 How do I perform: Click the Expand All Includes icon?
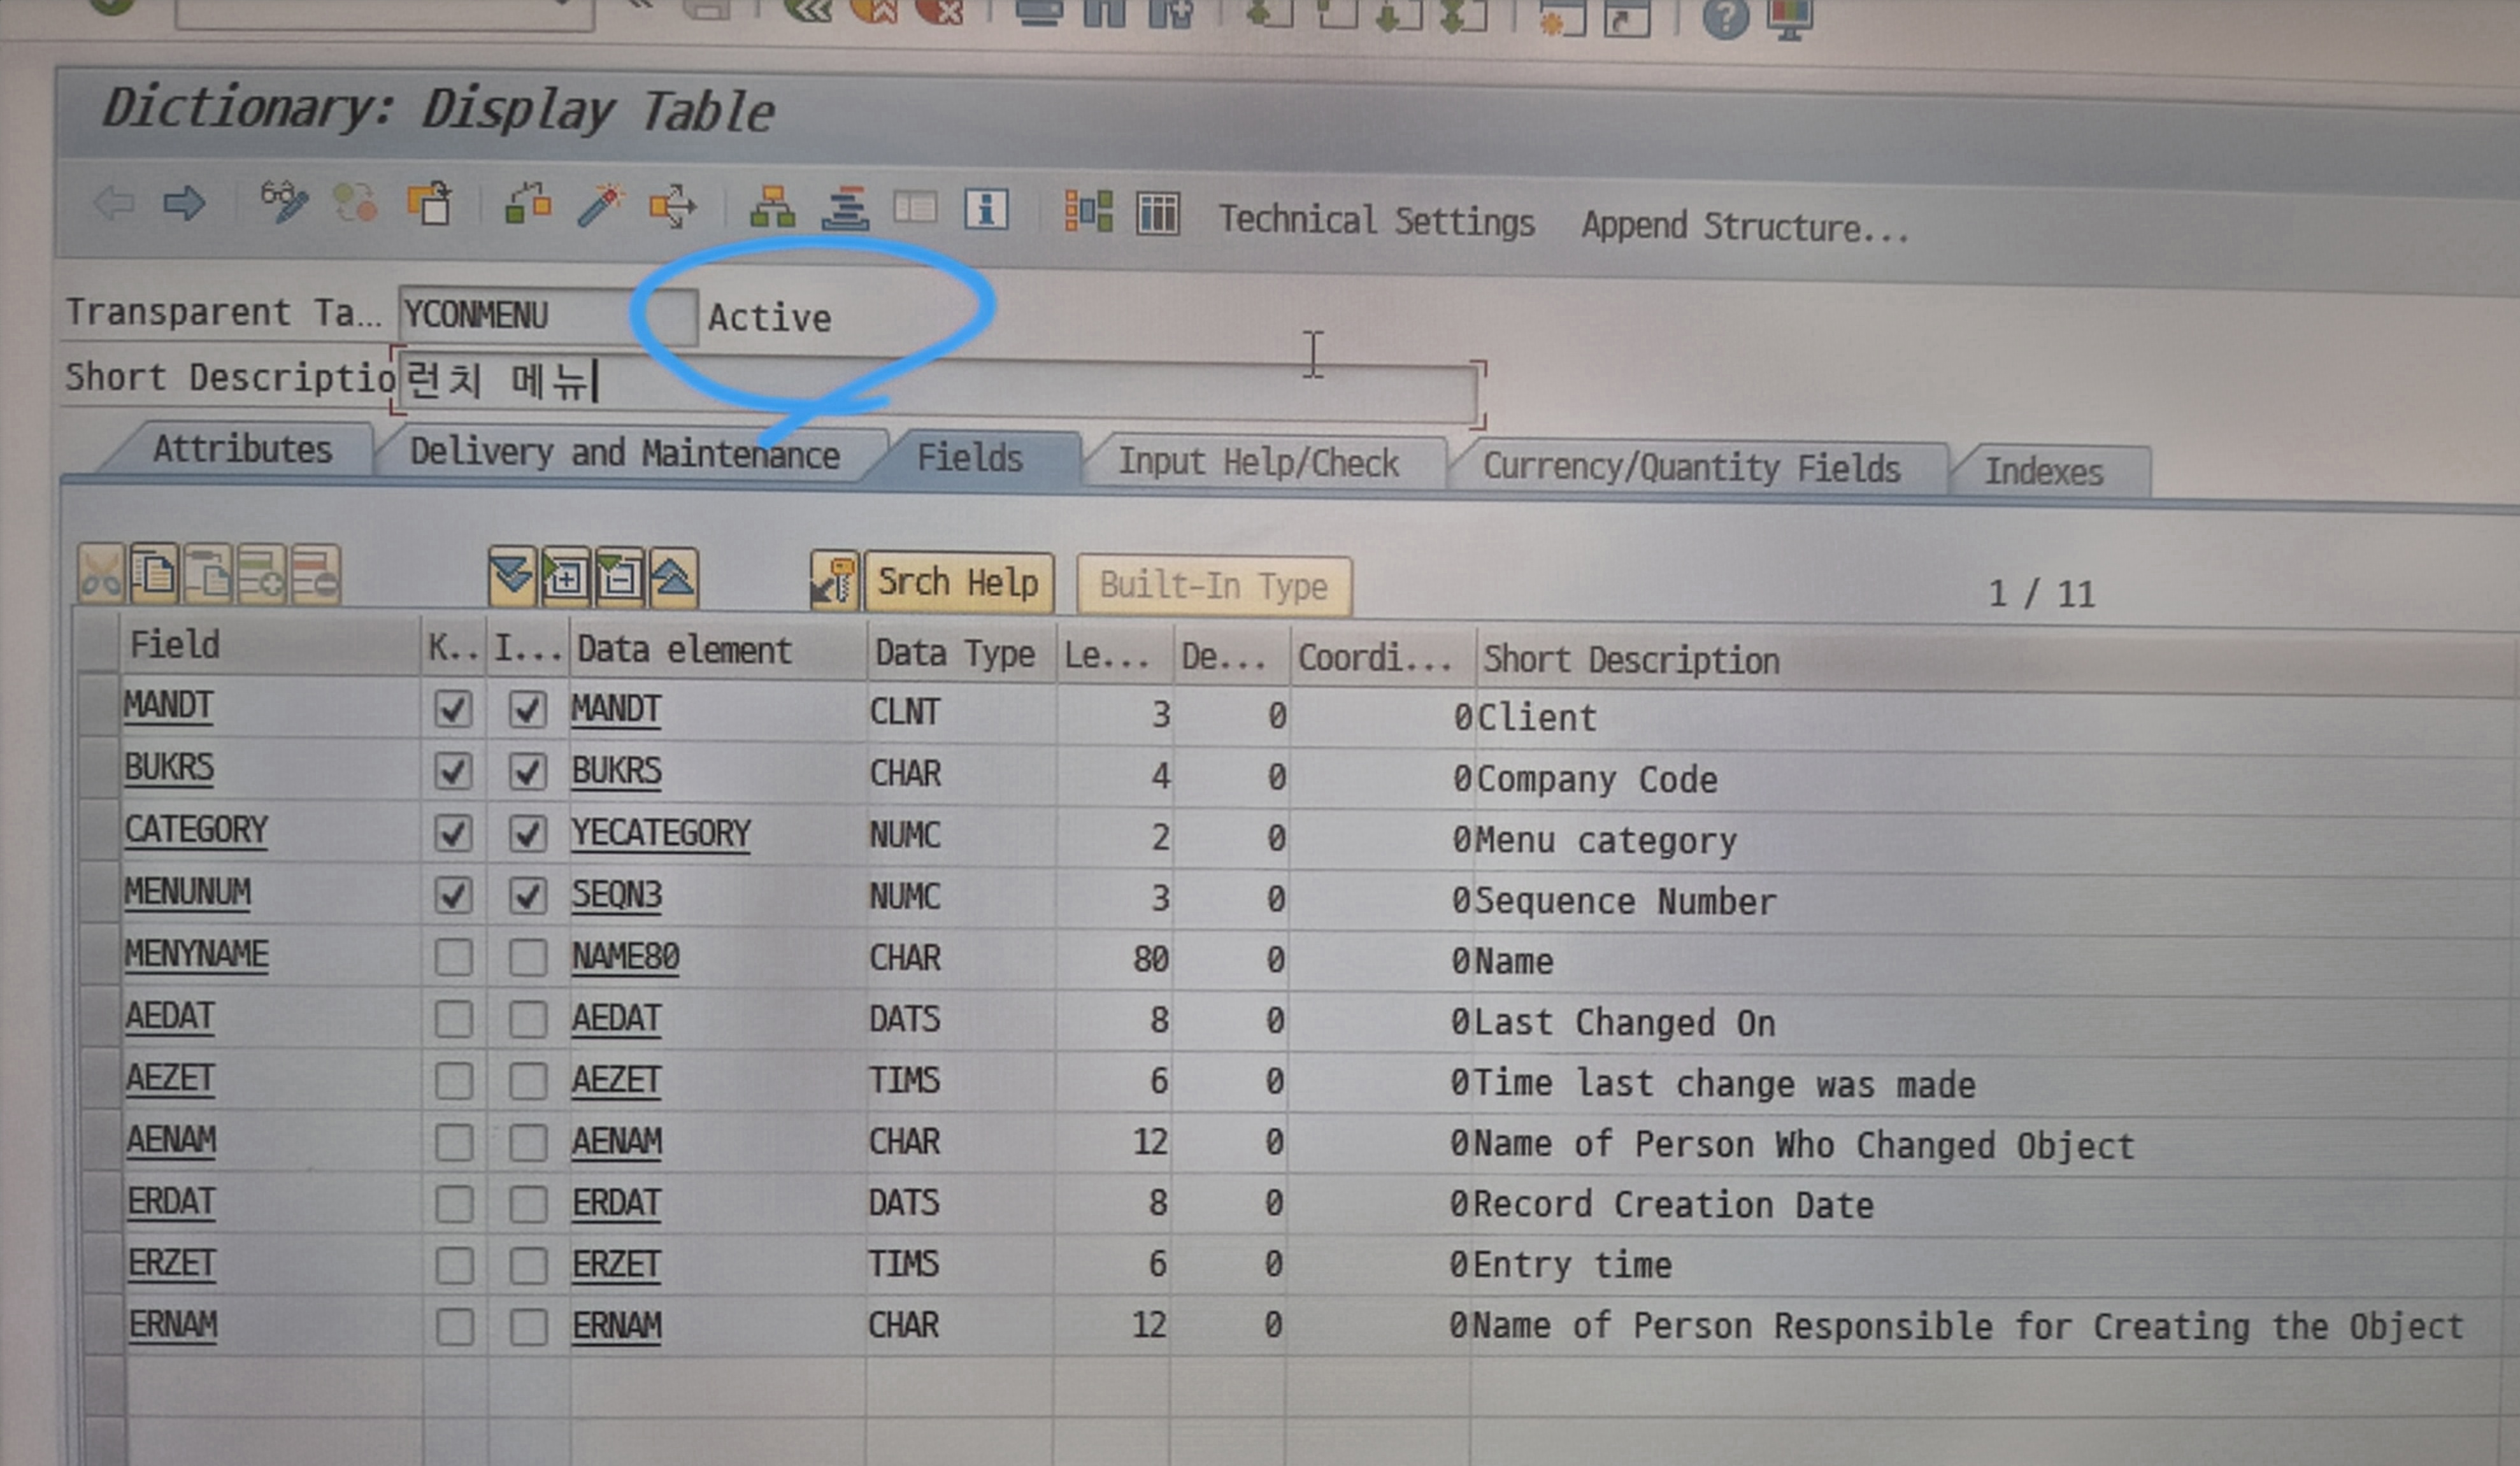pyautogui.click(x=512, y=577)
